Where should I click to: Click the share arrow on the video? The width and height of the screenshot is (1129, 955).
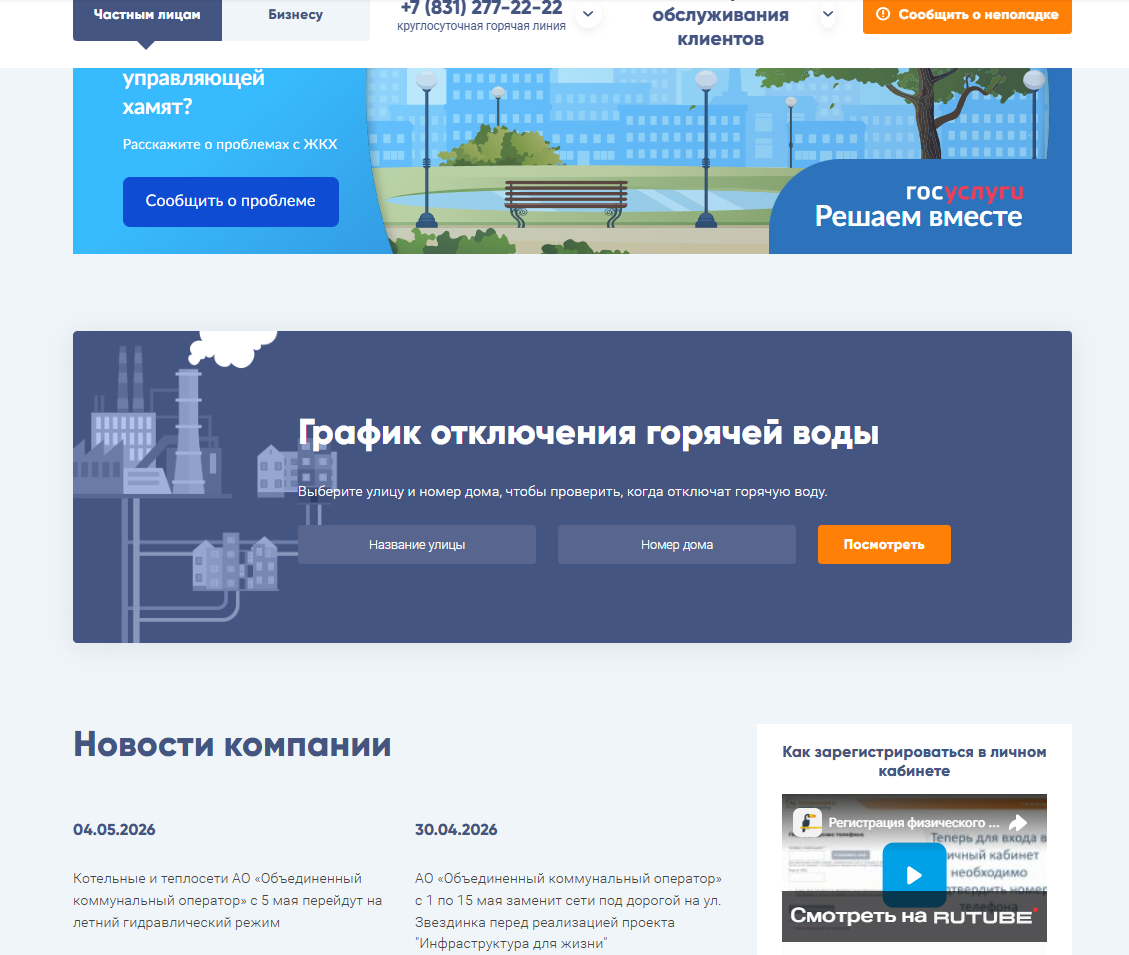[1017, 822]
